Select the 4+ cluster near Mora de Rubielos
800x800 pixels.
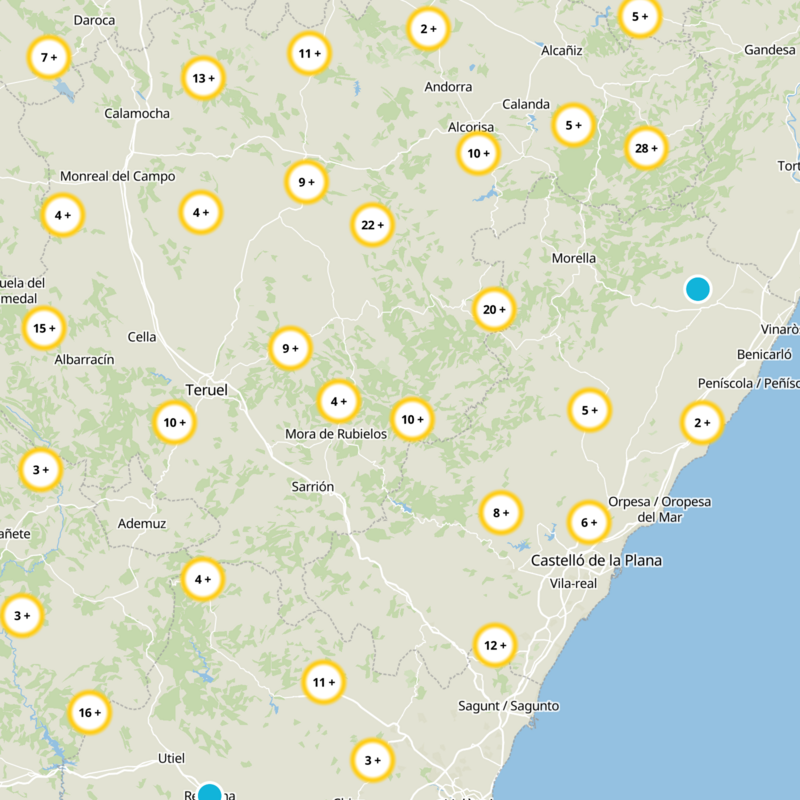[x=337, y=402]
